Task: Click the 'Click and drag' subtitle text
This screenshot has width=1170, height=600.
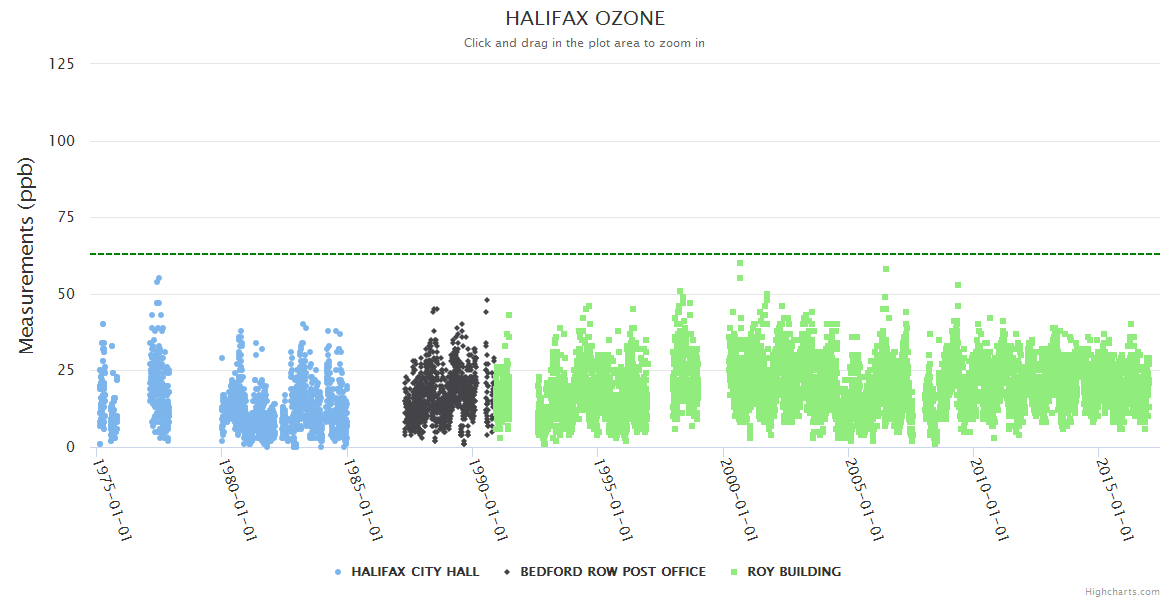Action: coord(584,43)
